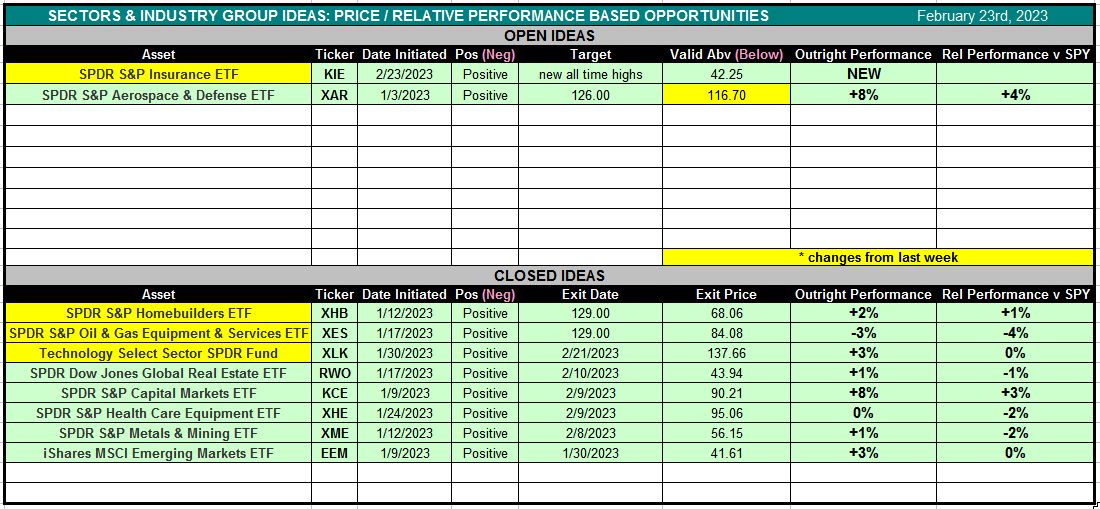
Task: Click the 126.00 target cell
Action: point(590,95)
